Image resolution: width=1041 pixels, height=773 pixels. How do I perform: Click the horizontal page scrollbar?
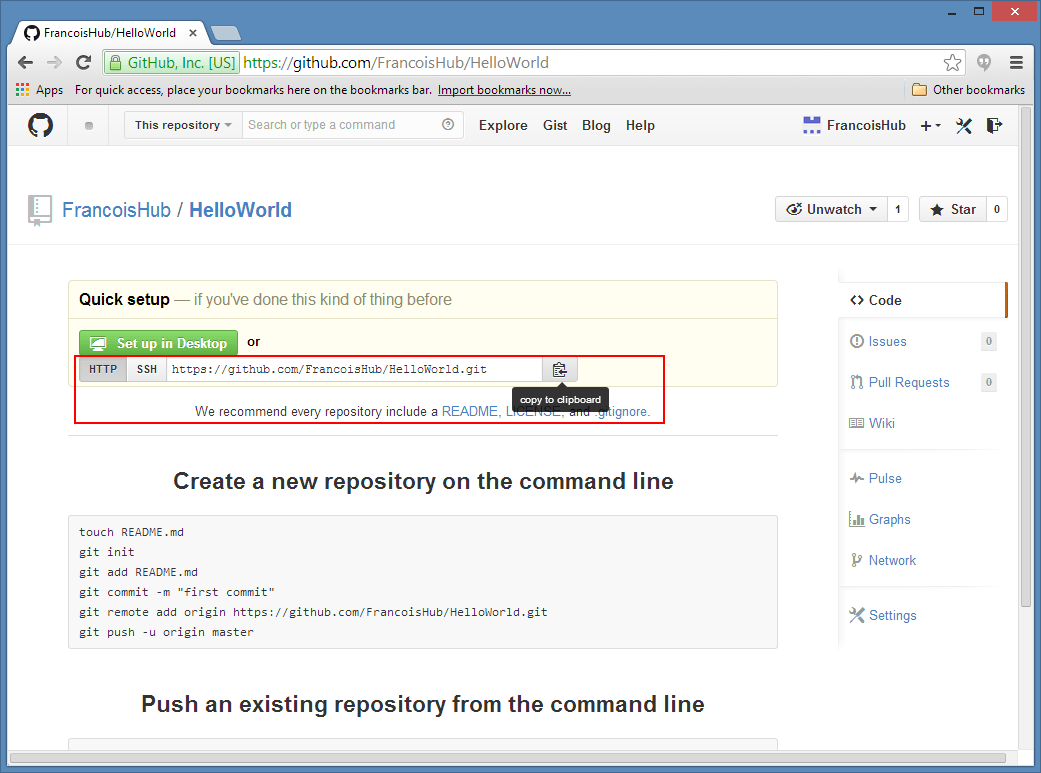(508, 758)
